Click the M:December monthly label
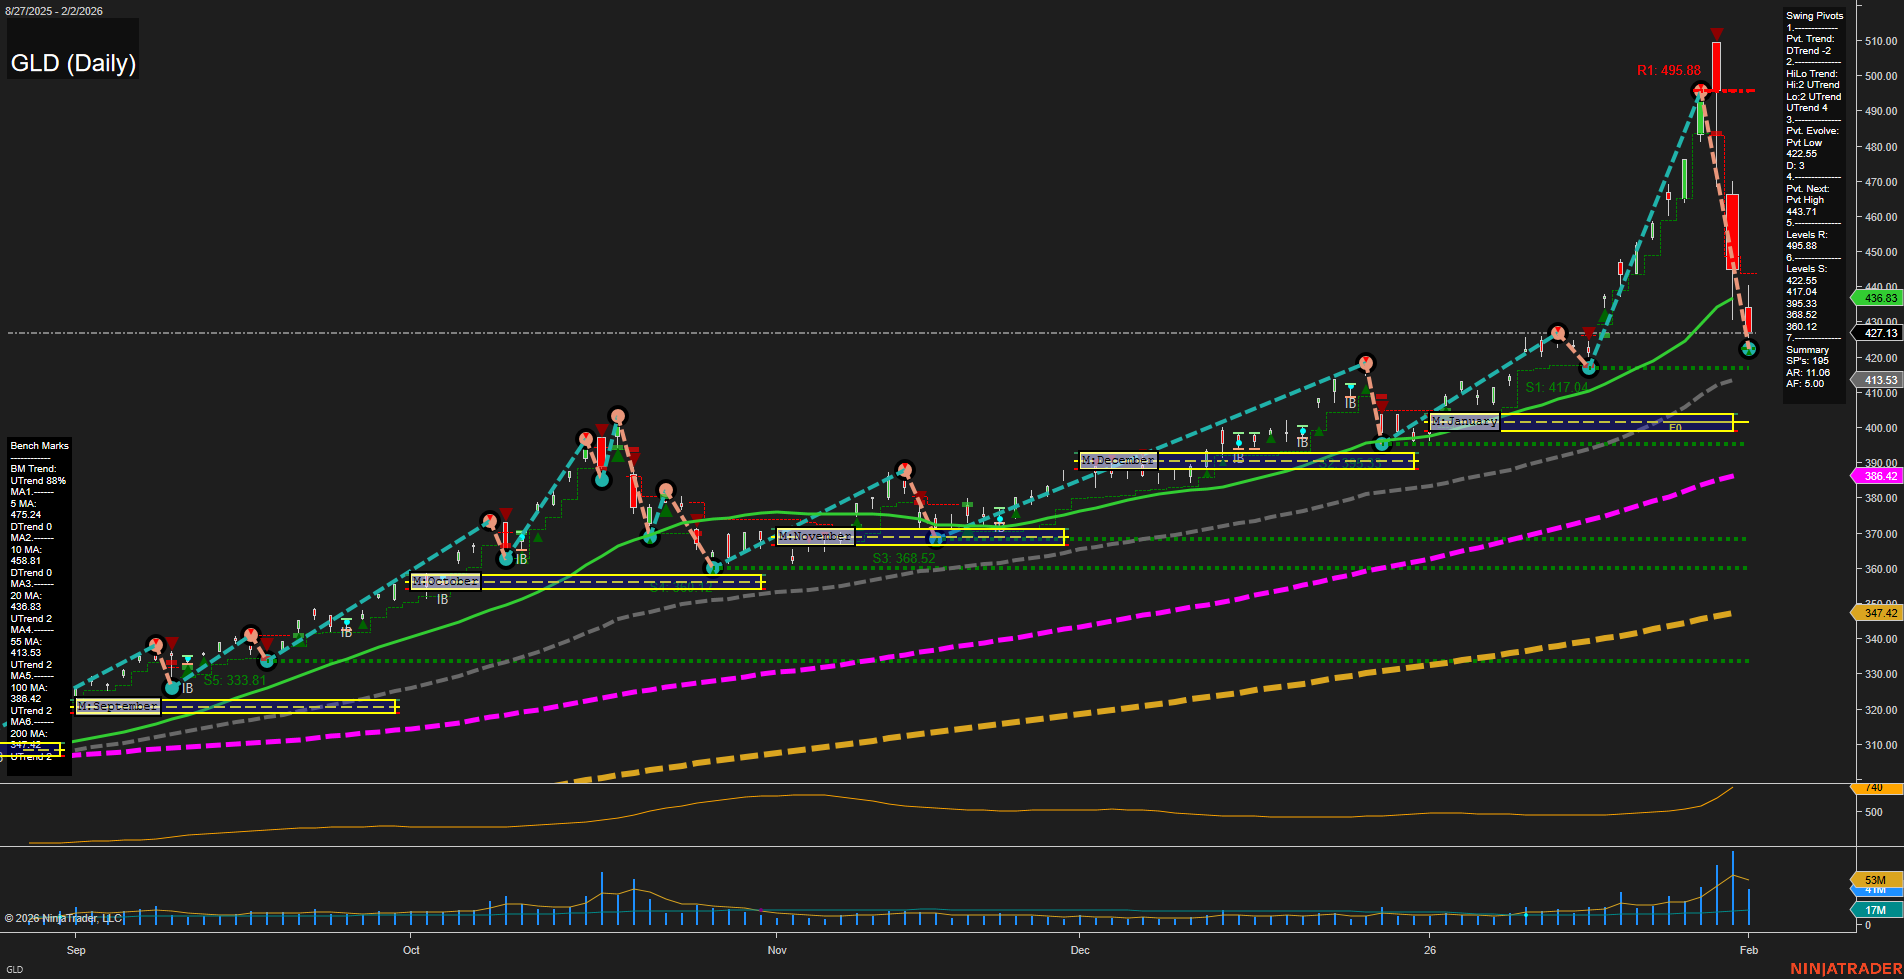The image size is (1904, 979). (x=1117, y=460)
